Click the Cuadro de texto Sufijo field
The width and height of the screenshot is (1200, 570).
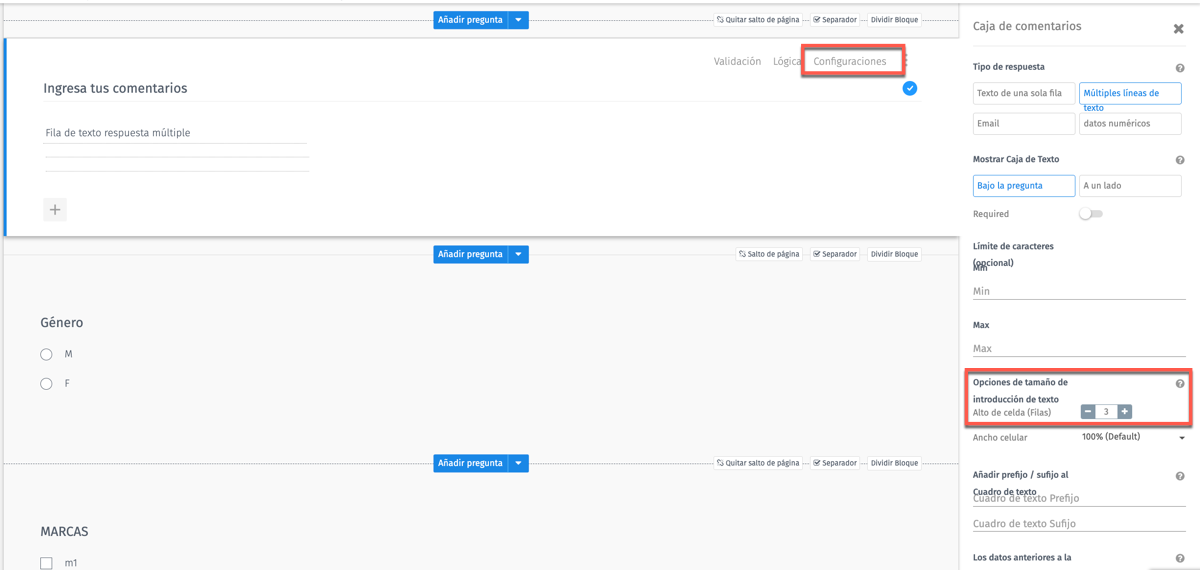[1080, 524]
